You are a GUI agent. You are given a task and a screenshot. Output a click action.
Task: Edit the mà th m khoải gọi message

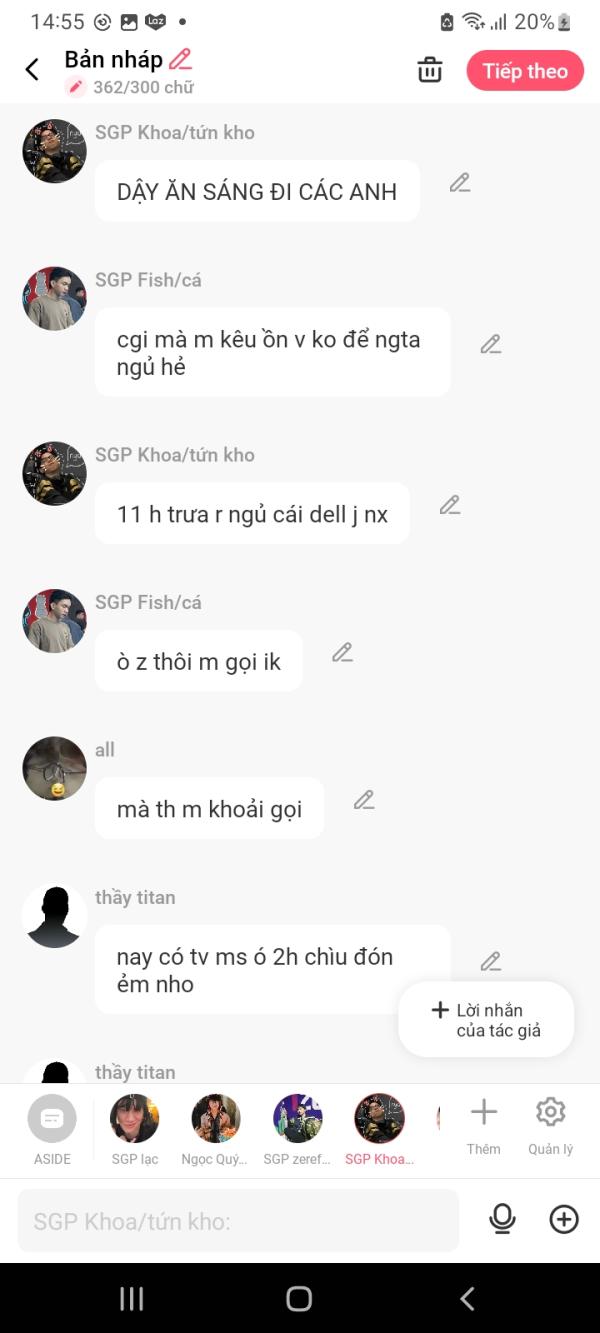tap(364, 800)
